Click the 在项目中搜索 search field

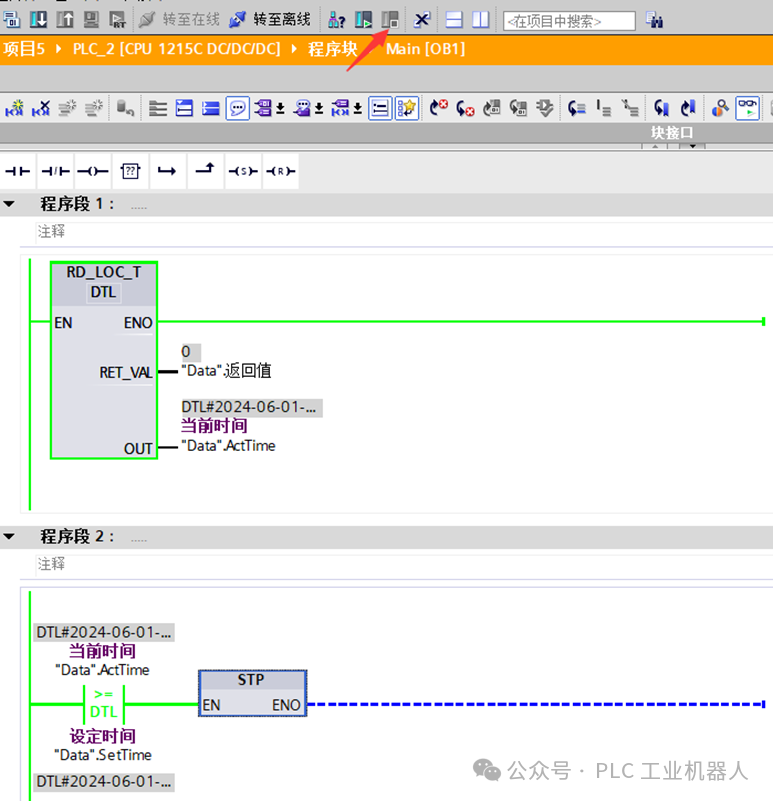click(x=569, y=21)
